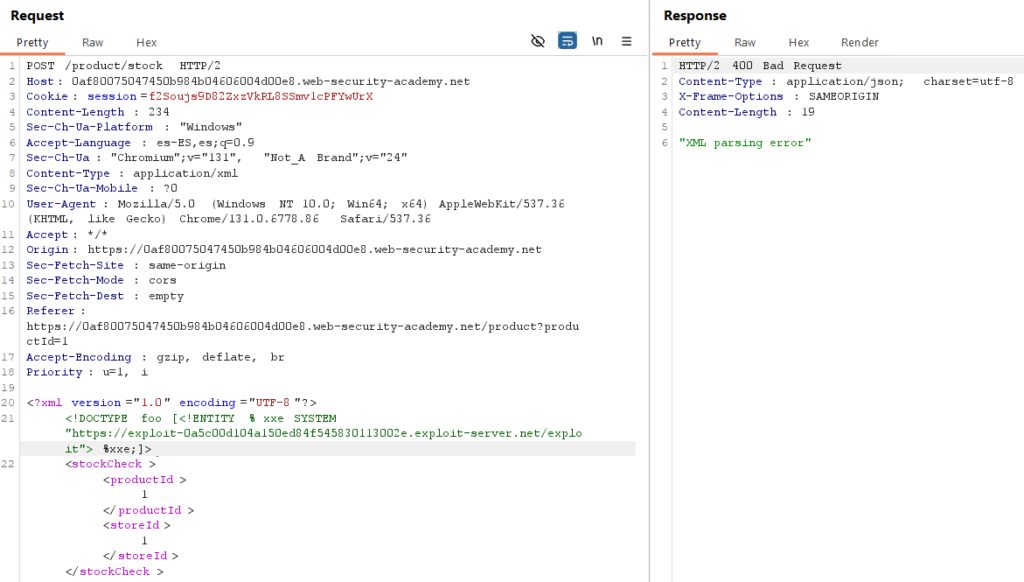Click the opening storeId tag
The image size is (1024, 582).
click(136, 526)
